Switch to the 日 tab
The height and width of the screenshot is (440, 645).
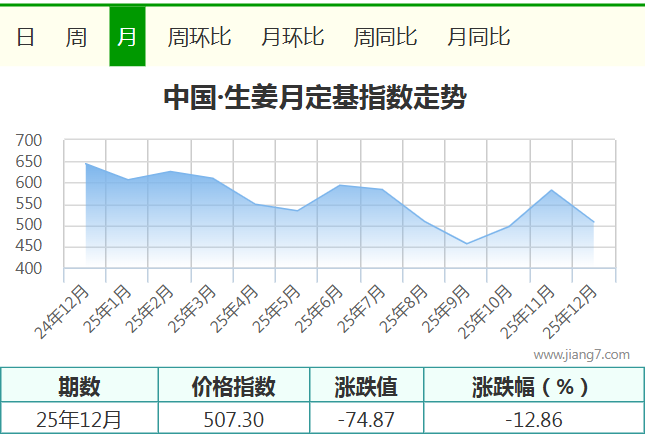click(x=26, y=37)
